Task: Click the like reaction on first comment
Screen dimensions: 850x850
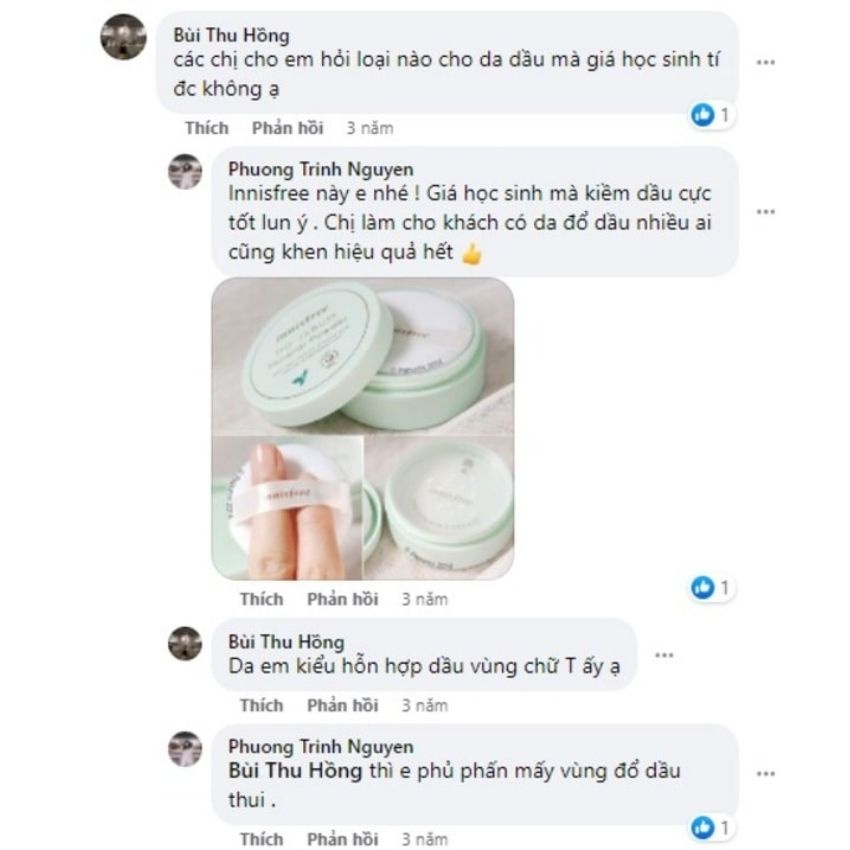Action: (703, 116)
